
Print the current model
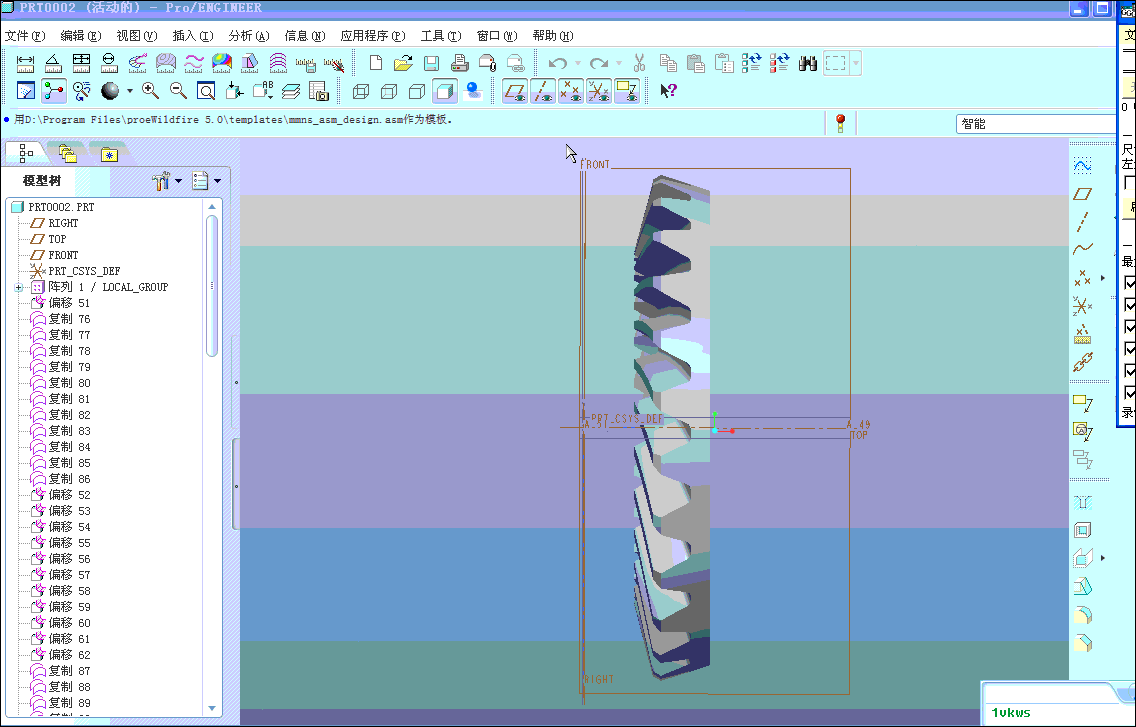tap(459, 63)
